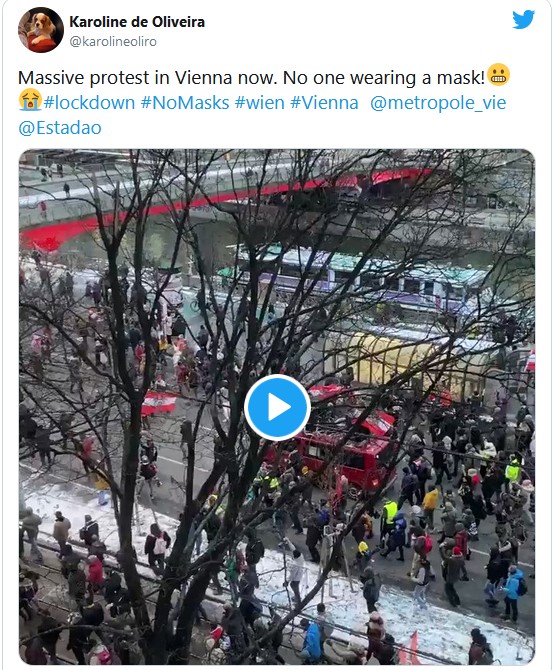The height and width of the screenshot is (670, 552).
Task: Open the #lockdown hashtag
Action: click(89, 103)
